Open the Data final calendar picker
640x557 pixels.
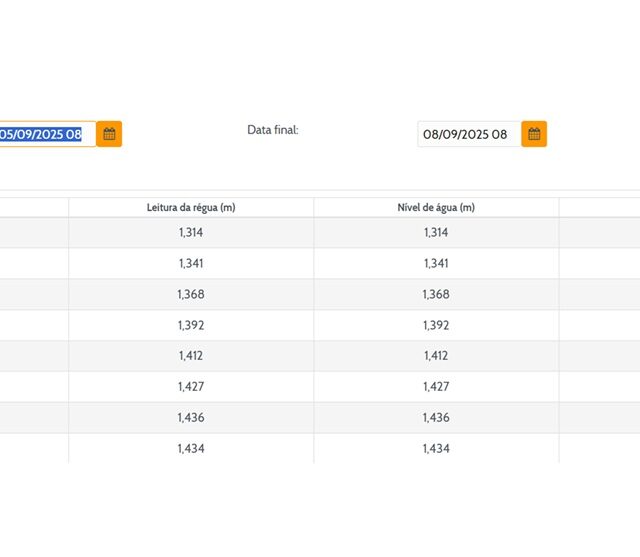[x=534, y=134]
